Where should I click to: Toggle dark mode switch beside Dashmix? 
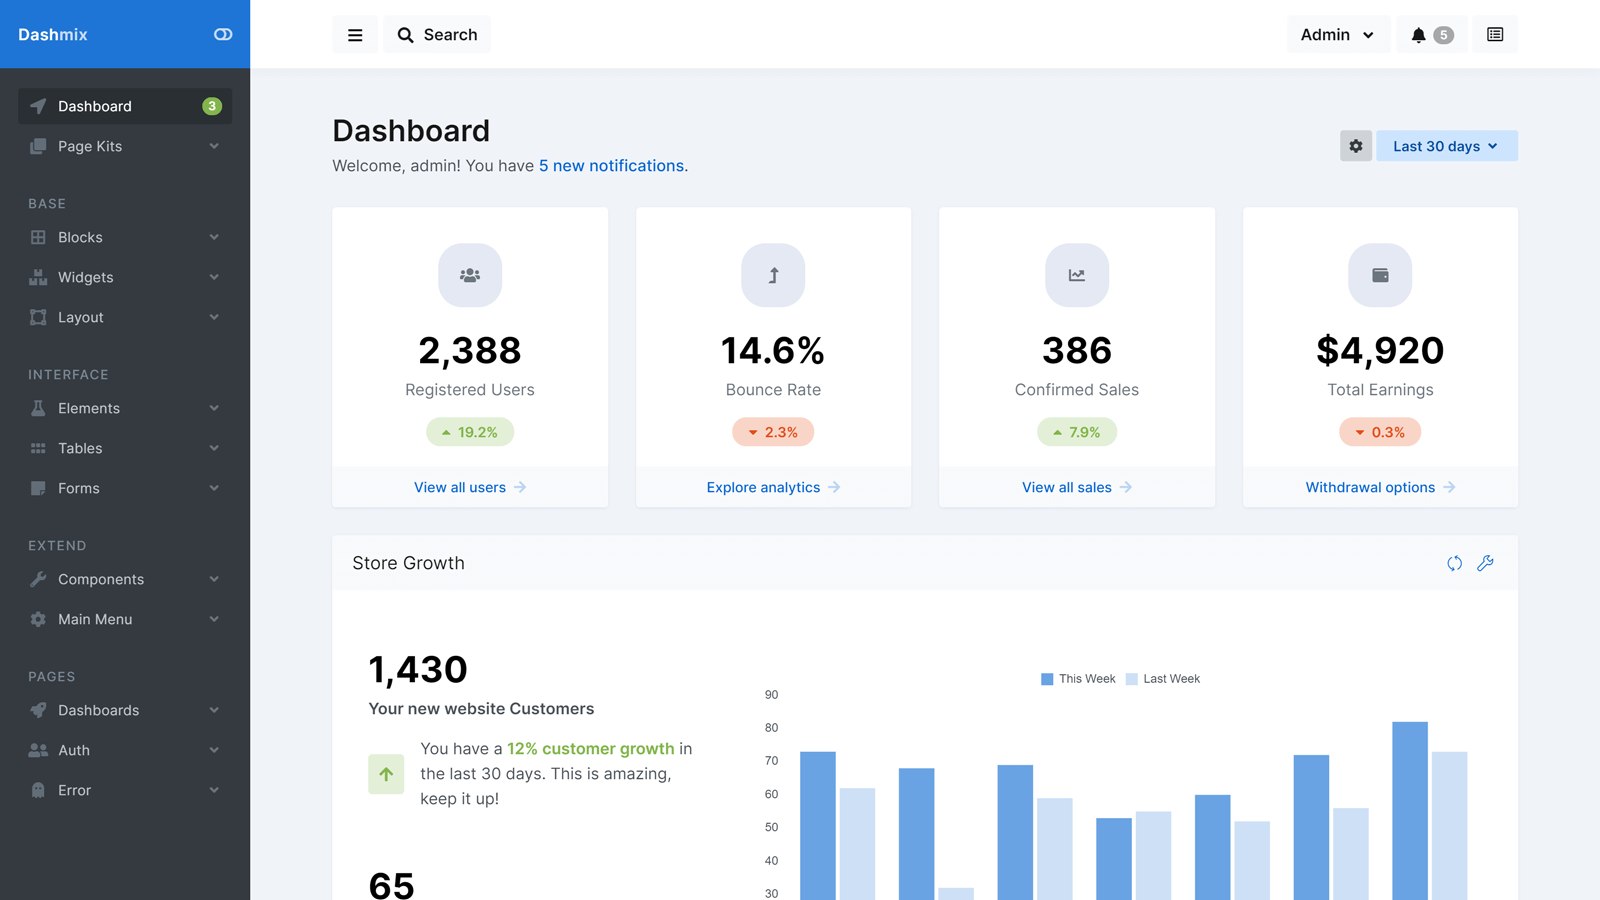pos(223,34)
